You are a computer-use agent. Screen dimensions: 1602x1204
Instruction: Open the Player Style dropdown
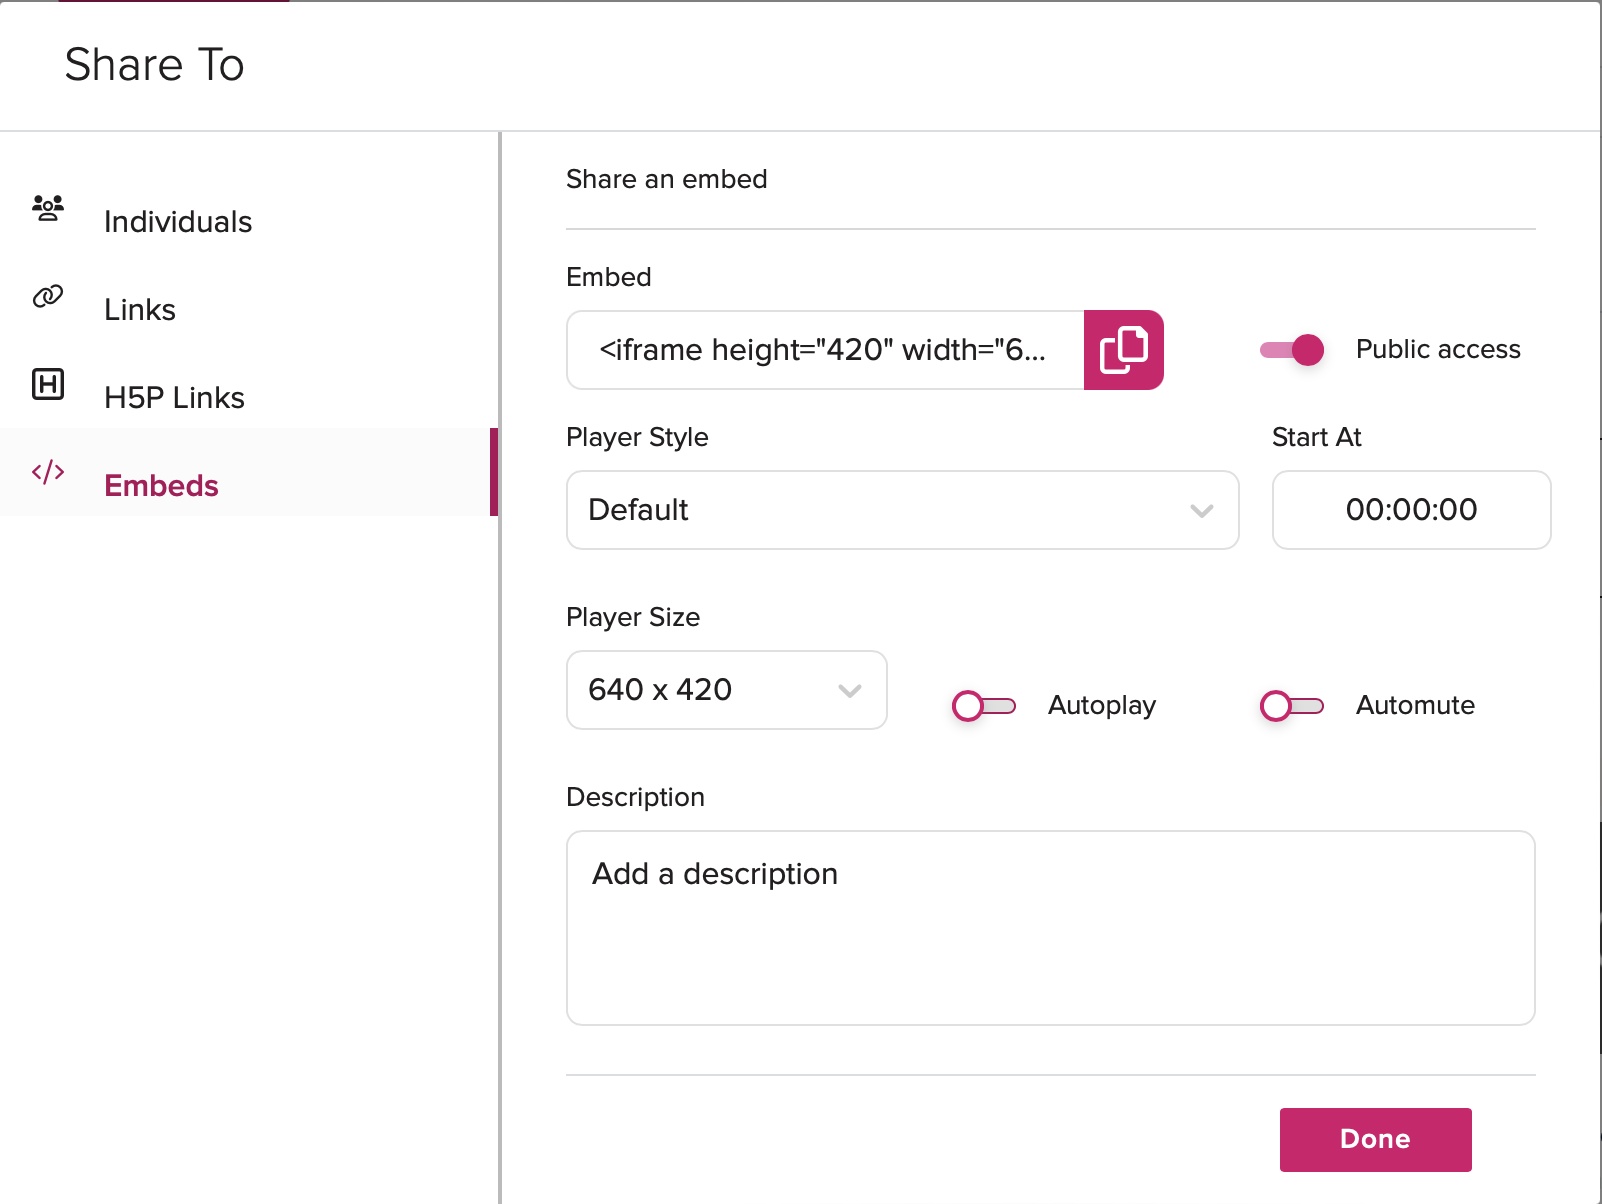point(901,510)
